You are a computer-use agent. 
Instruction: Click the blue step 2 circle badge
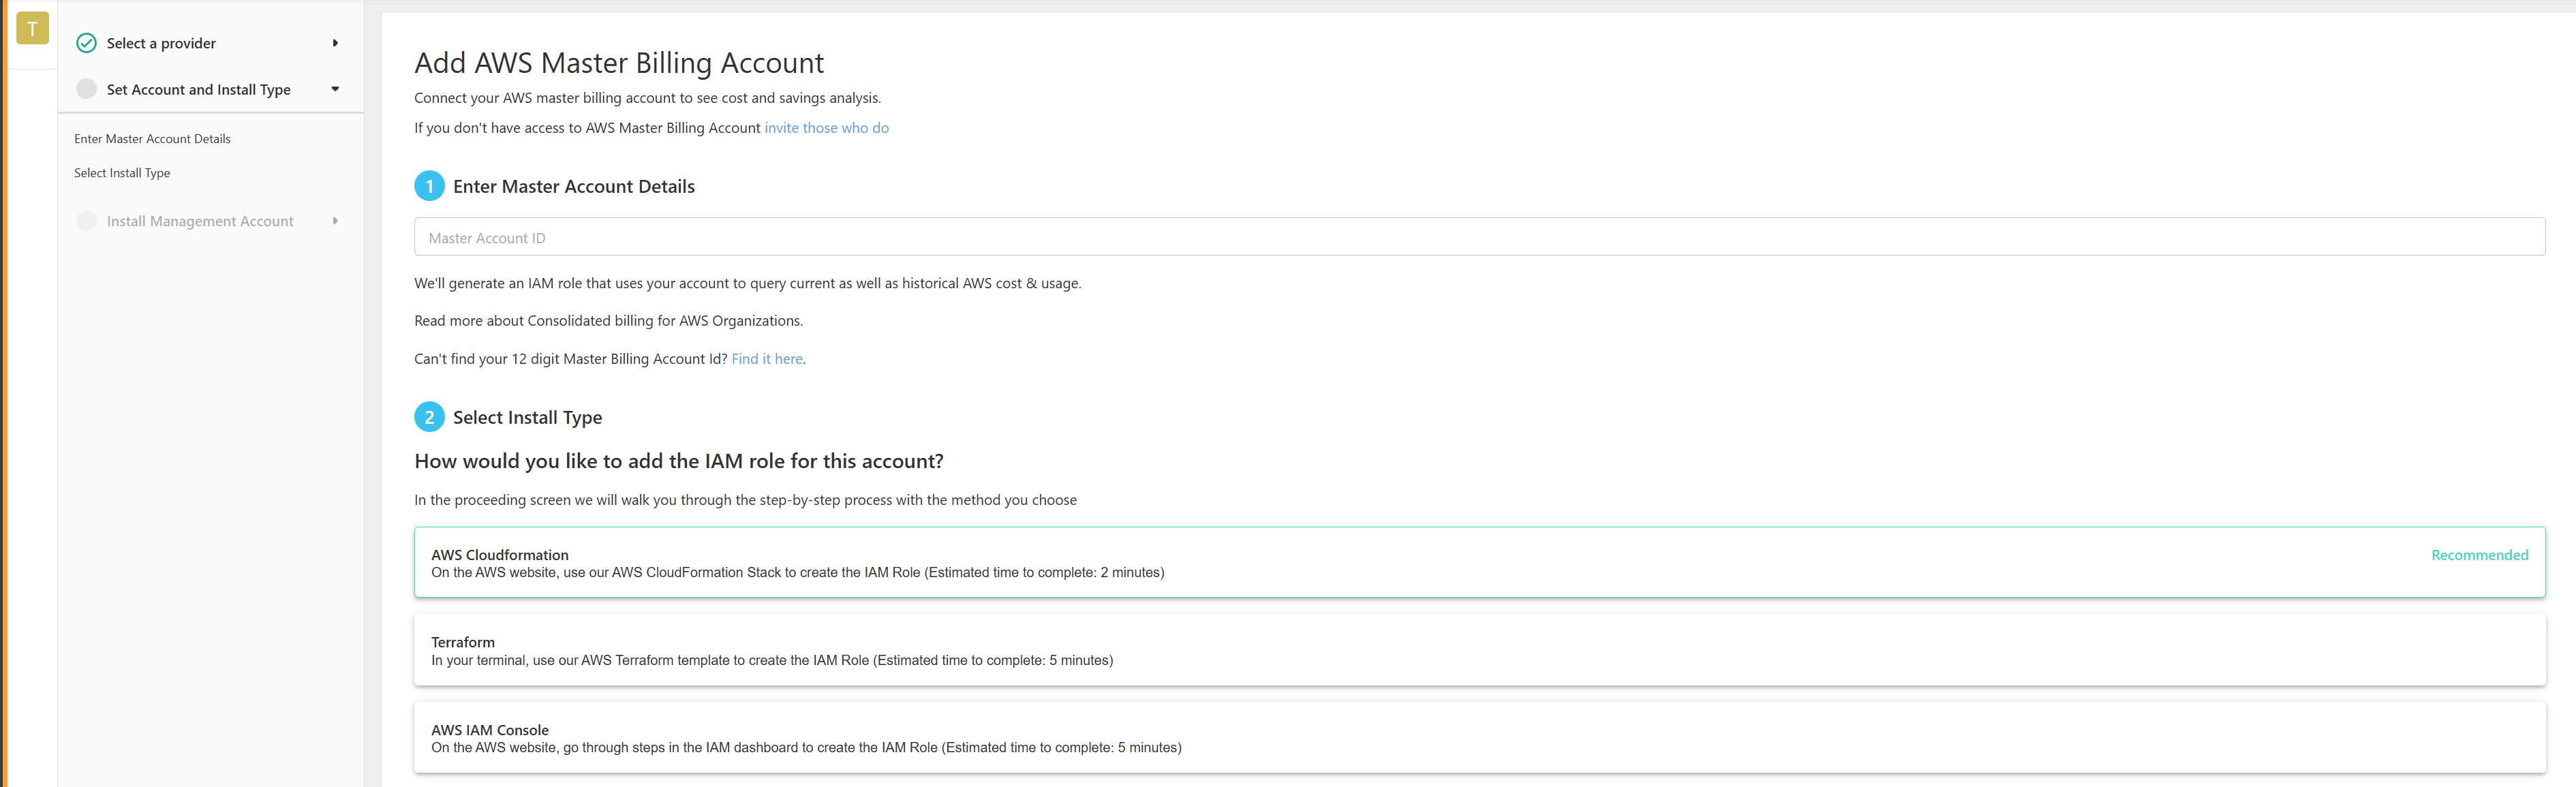[x=429, y=417]
